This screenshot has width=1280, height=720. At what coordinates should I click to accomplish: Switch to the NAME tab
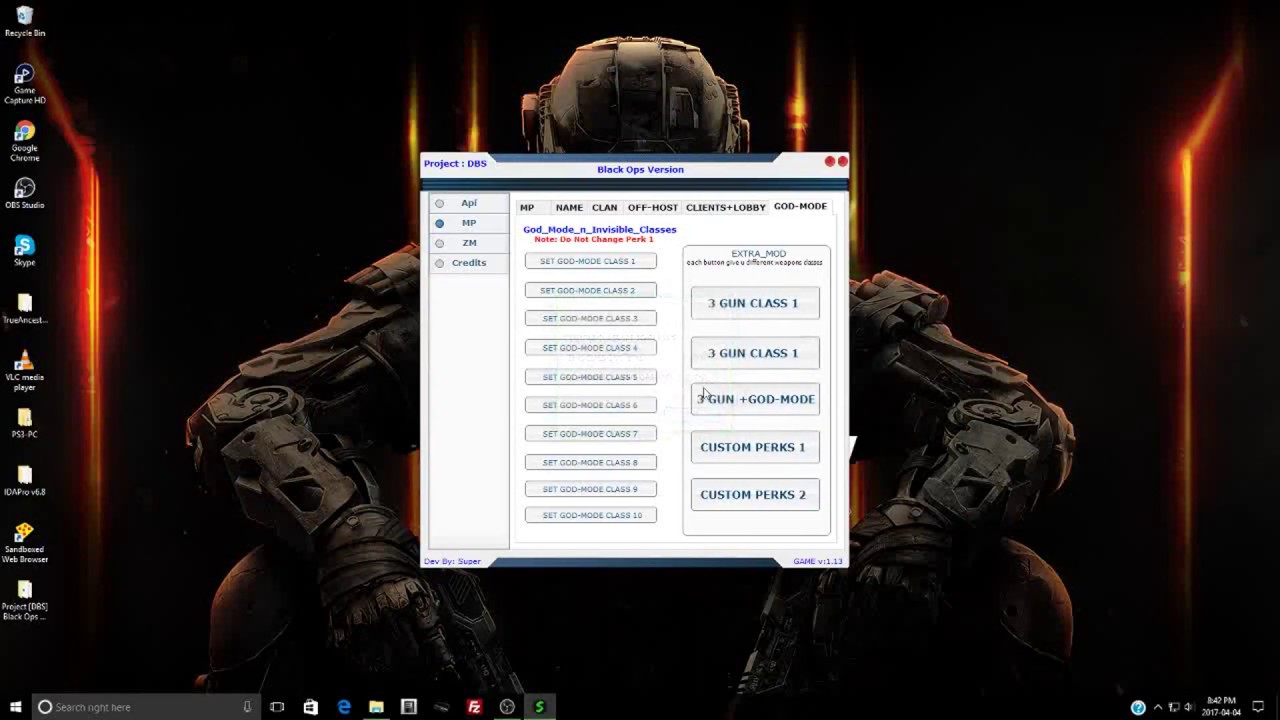coord(569,207)
